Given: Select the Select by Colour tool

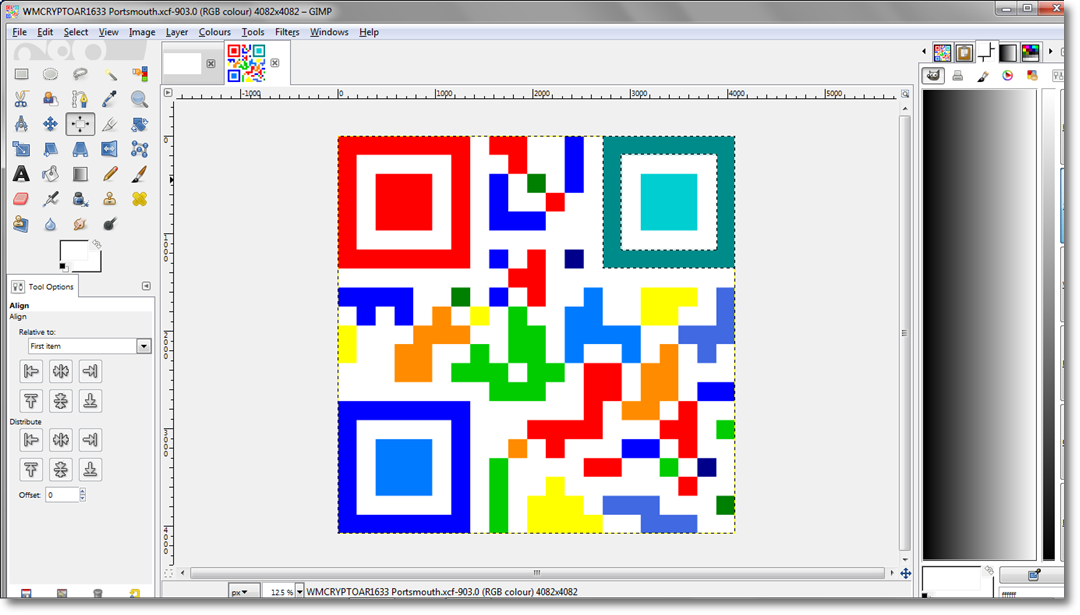Looking at the screenshot, I should click(x=140, y=74).
